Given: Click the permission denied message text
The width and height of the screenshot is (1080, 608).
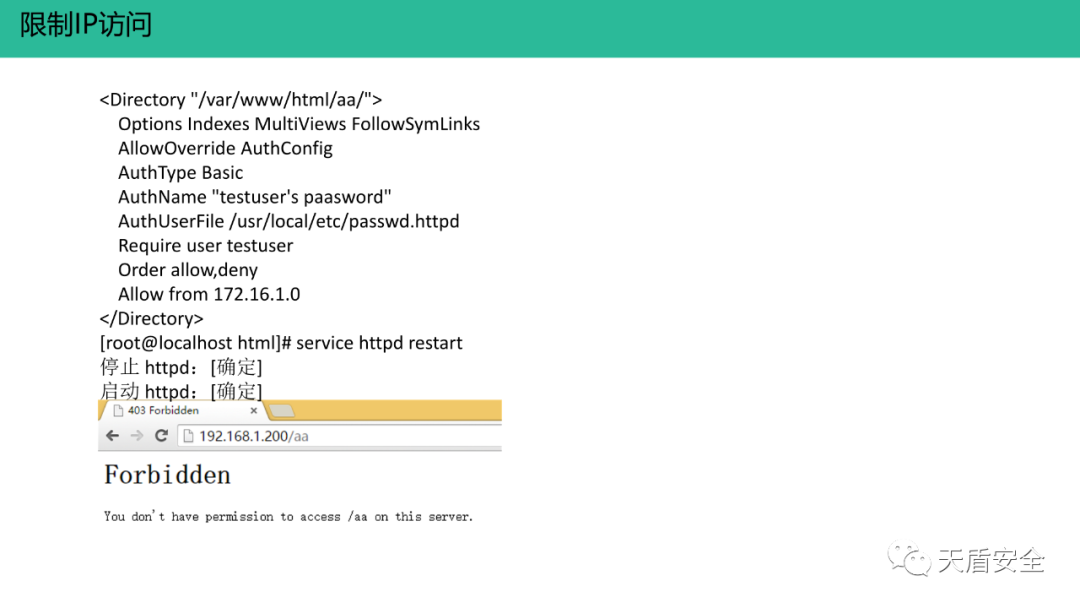Looking at the screenshot, I should tap(289, 516).
